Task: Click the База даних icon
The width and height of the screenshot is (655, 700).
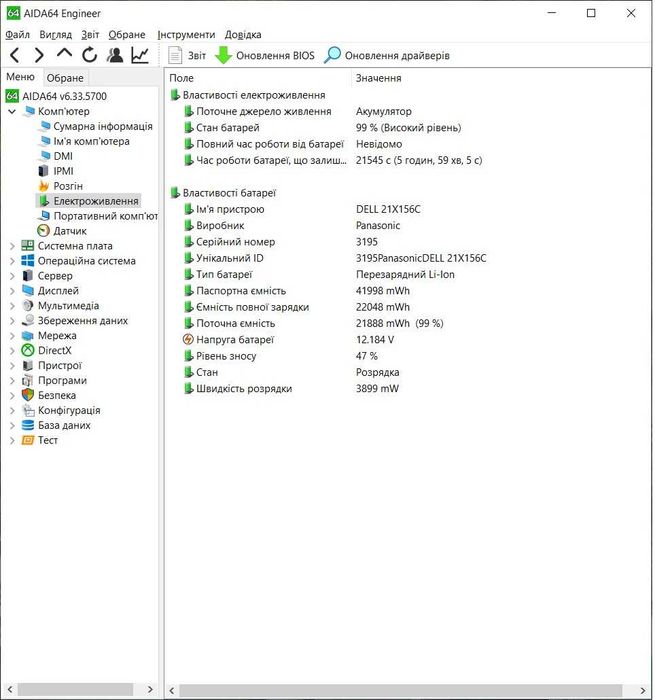Action: coord(28,425)
